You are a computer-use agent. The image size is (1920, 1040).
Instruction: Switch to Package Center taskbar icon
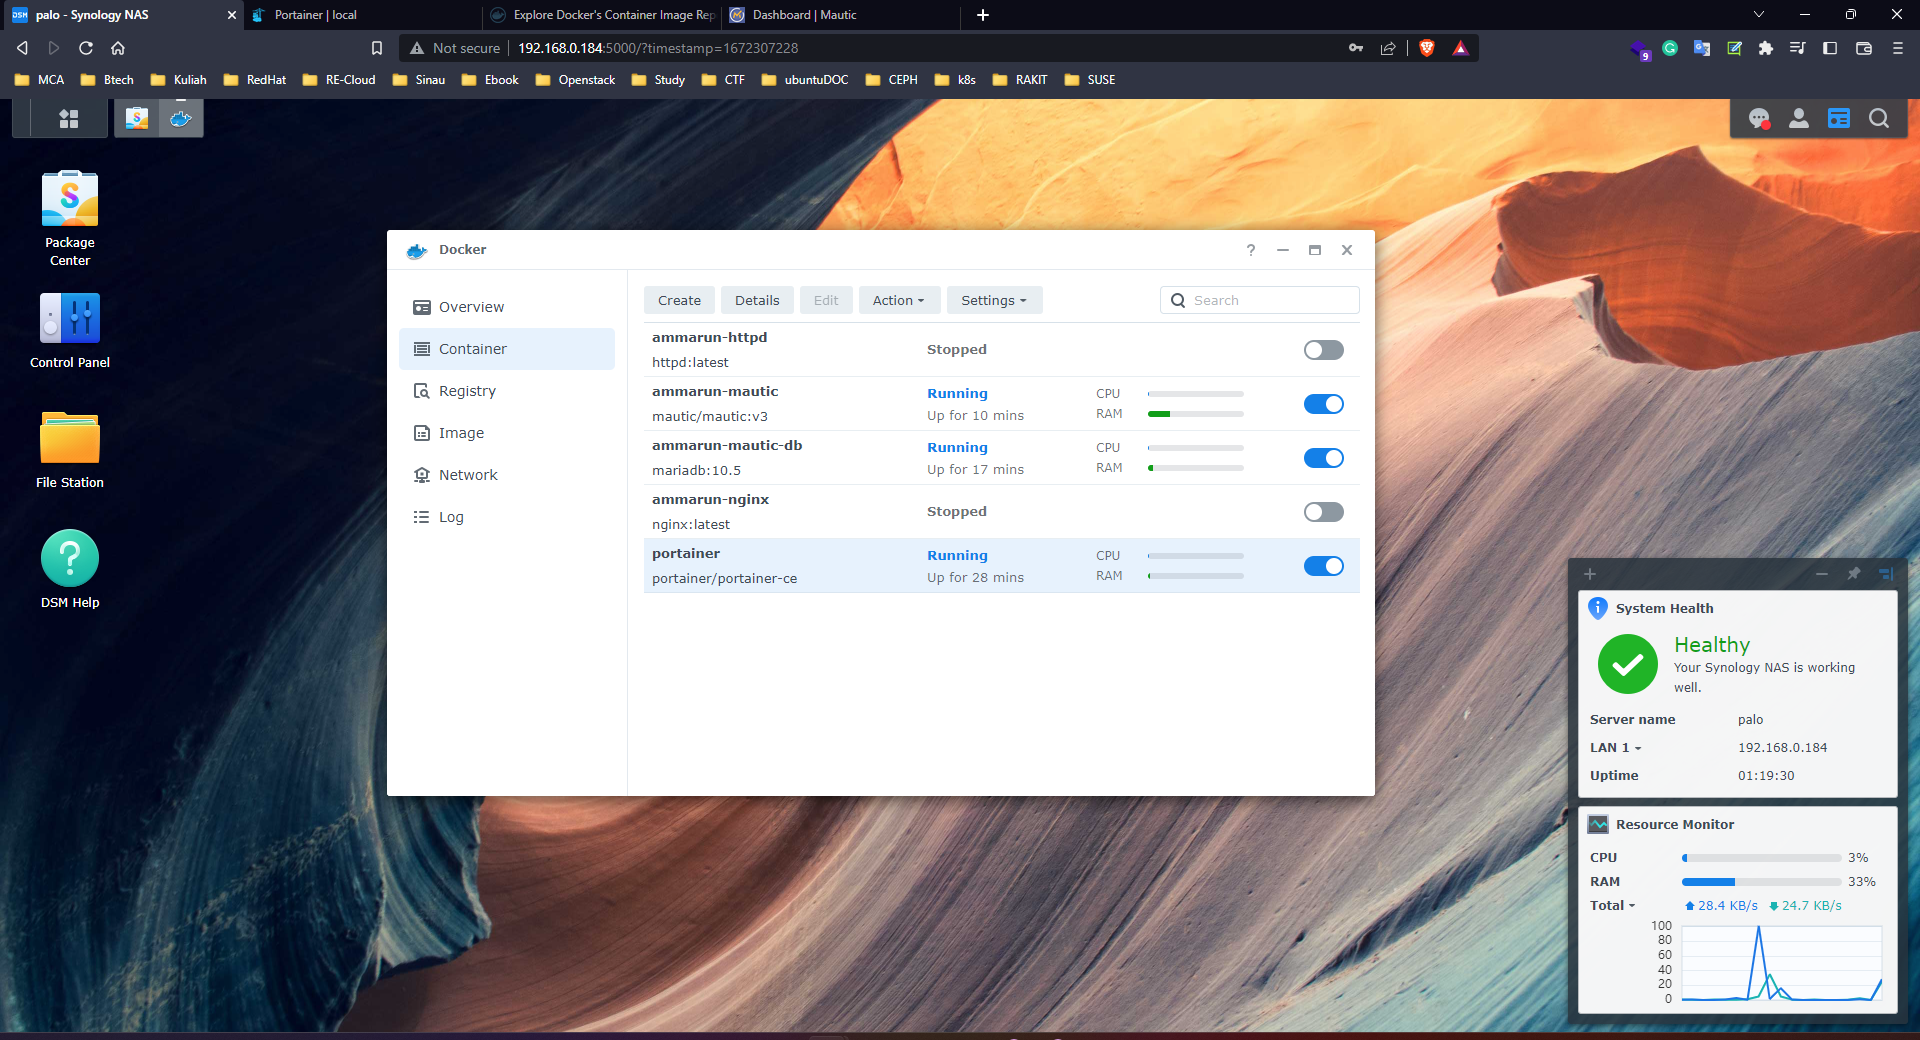[x=137, y=119]
